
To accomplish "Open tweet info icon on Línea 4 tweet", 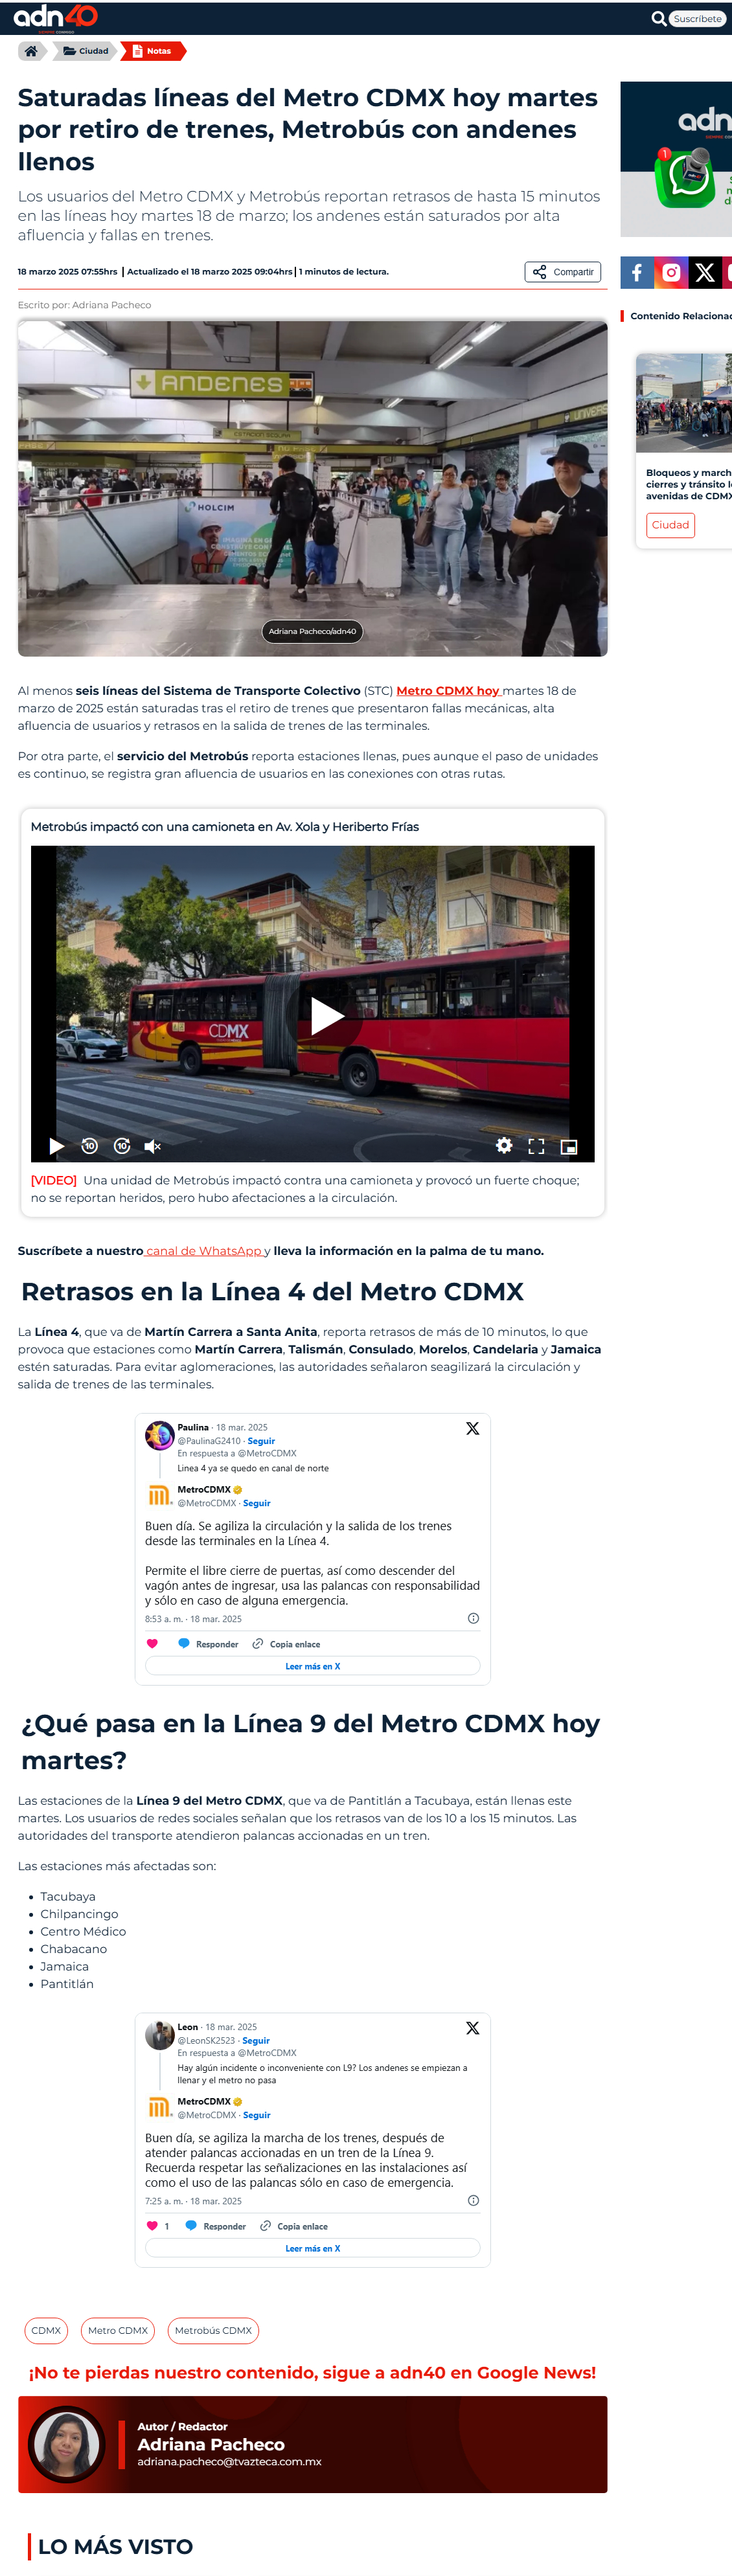I will click(x=473, y=1618).
